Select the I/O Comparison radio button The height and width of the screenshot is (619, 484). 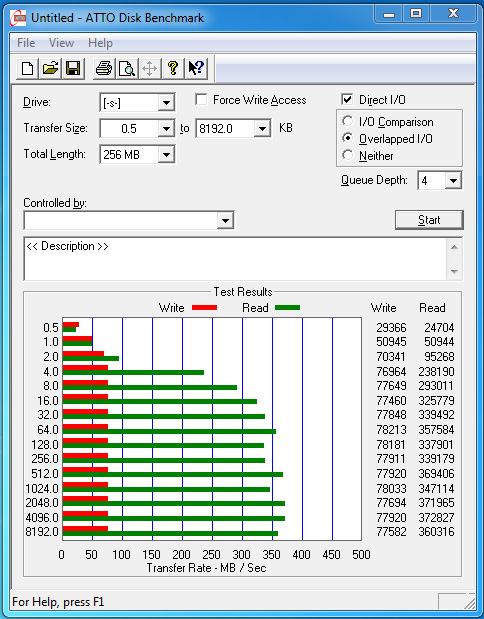pyautogui.click(x=347, y=121)
